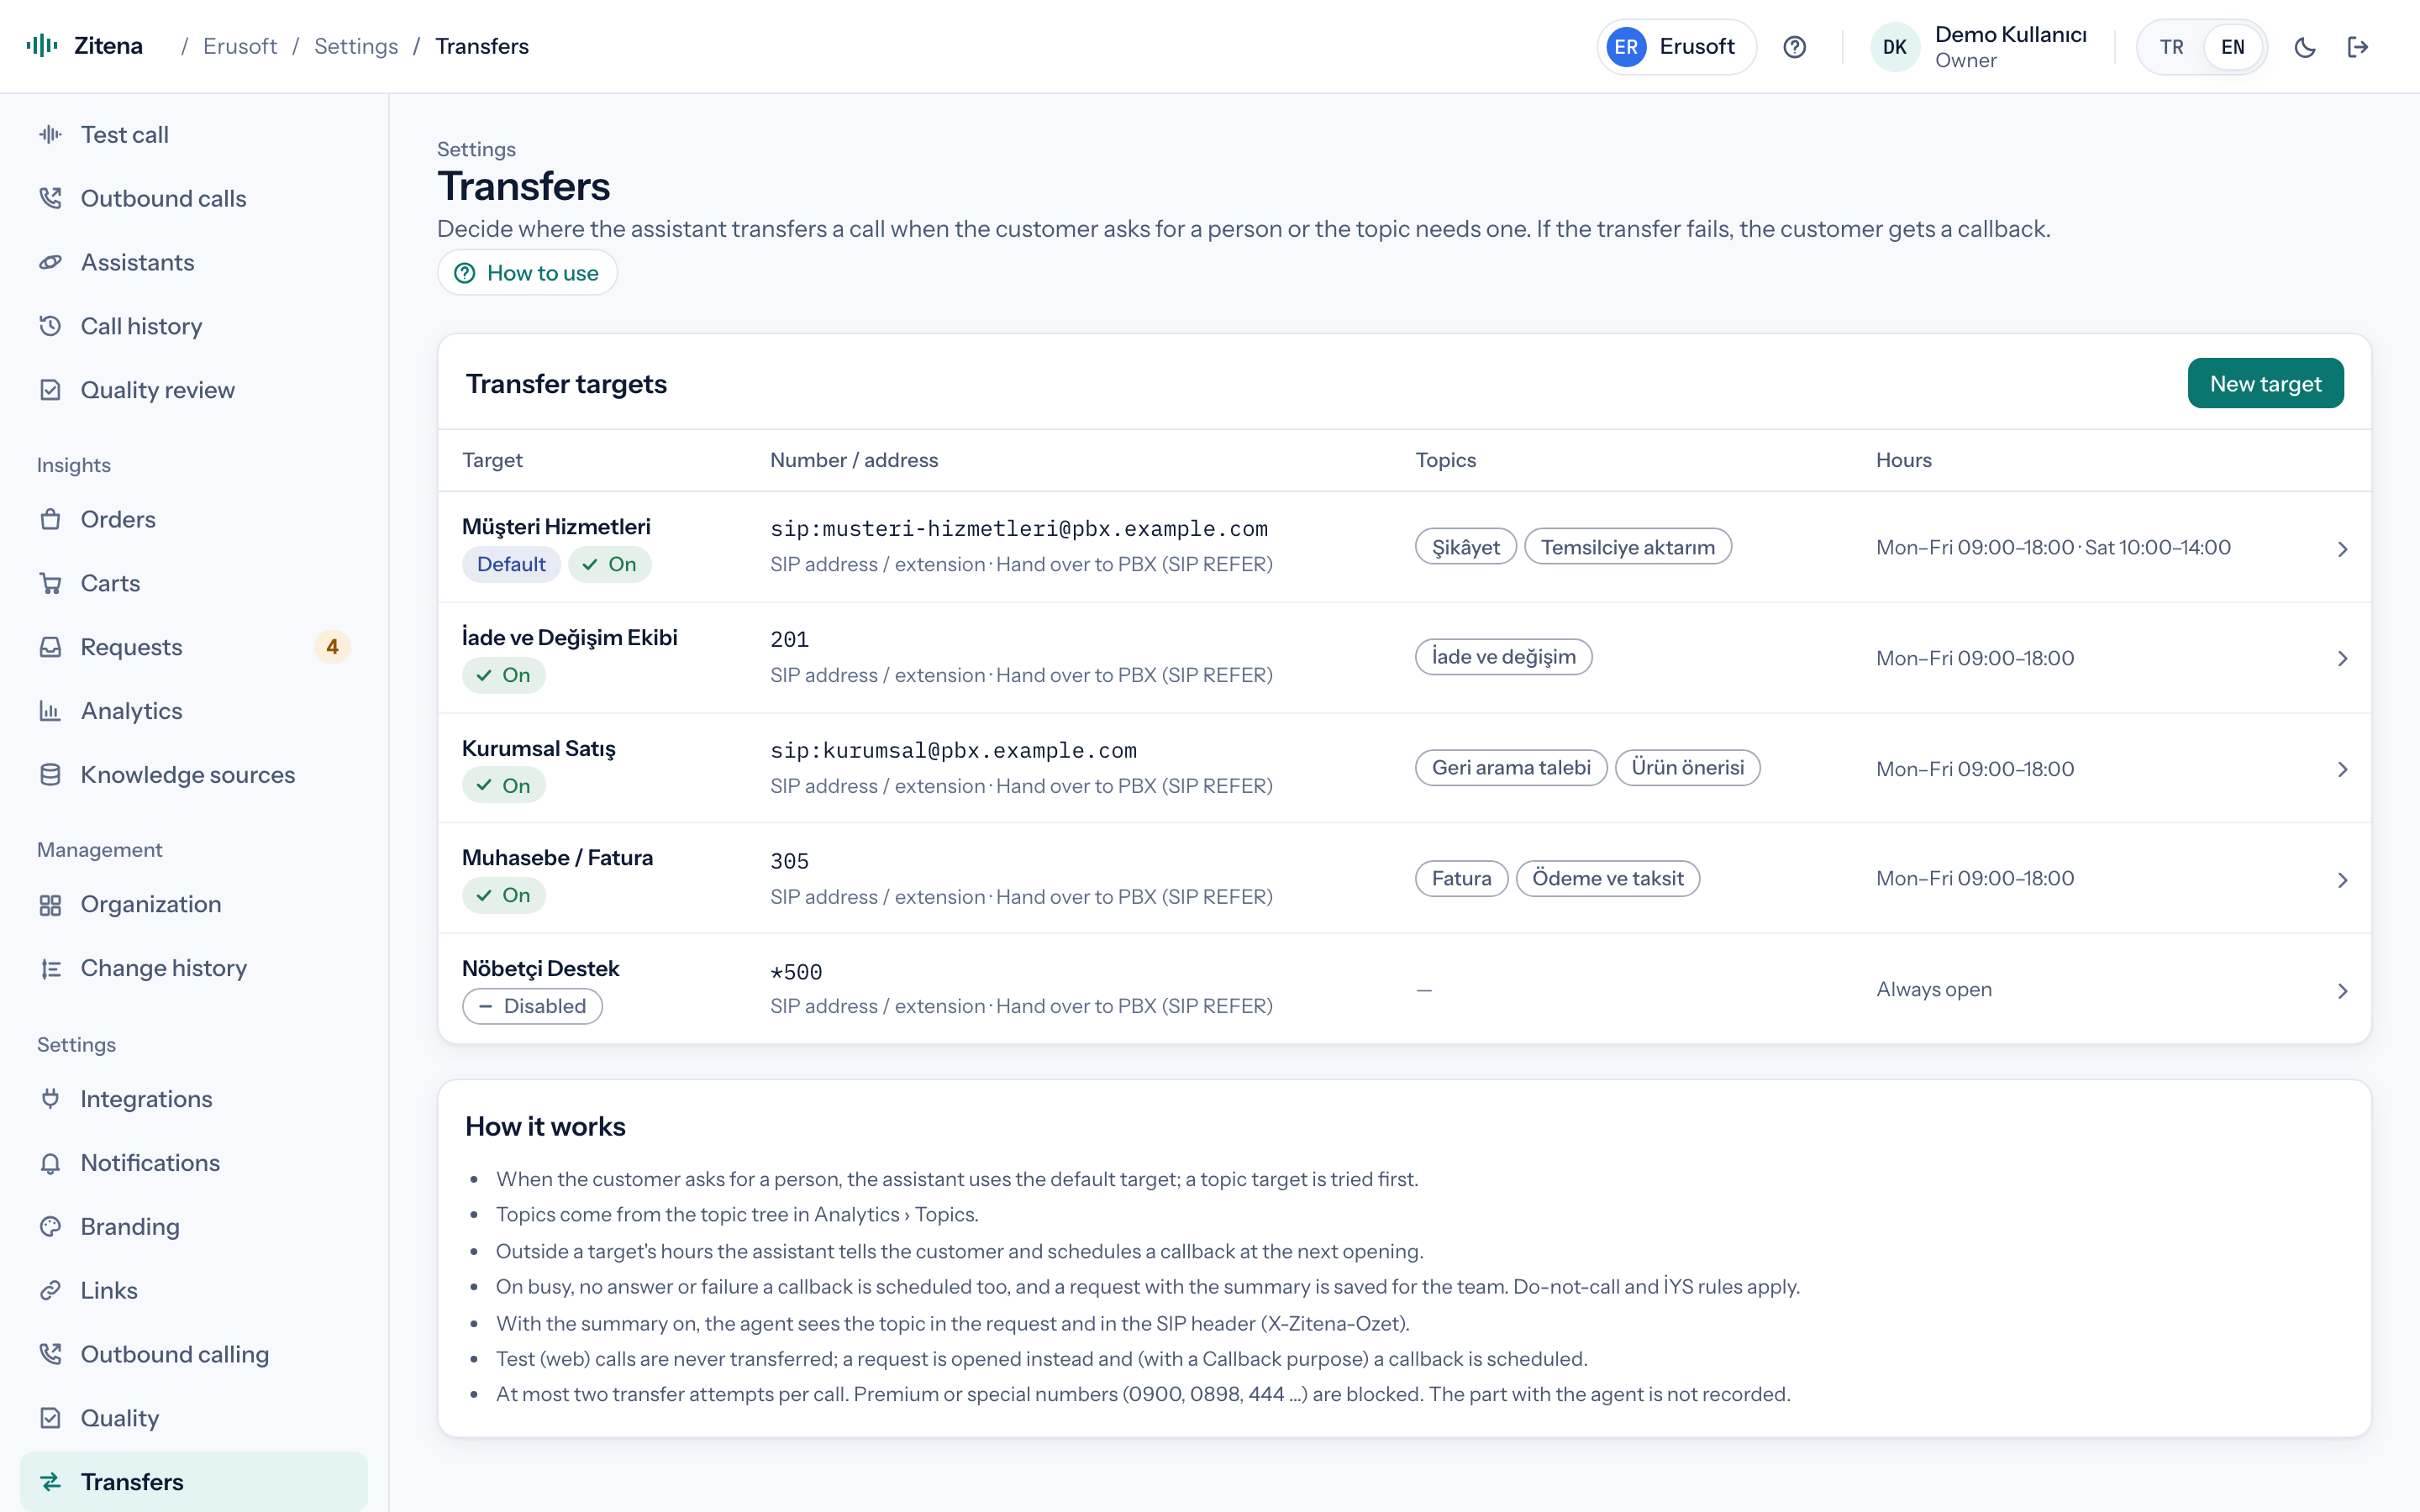
Task: Click the Default badge on Müşteri Hizmetleri
Action: tap(511, 564)
